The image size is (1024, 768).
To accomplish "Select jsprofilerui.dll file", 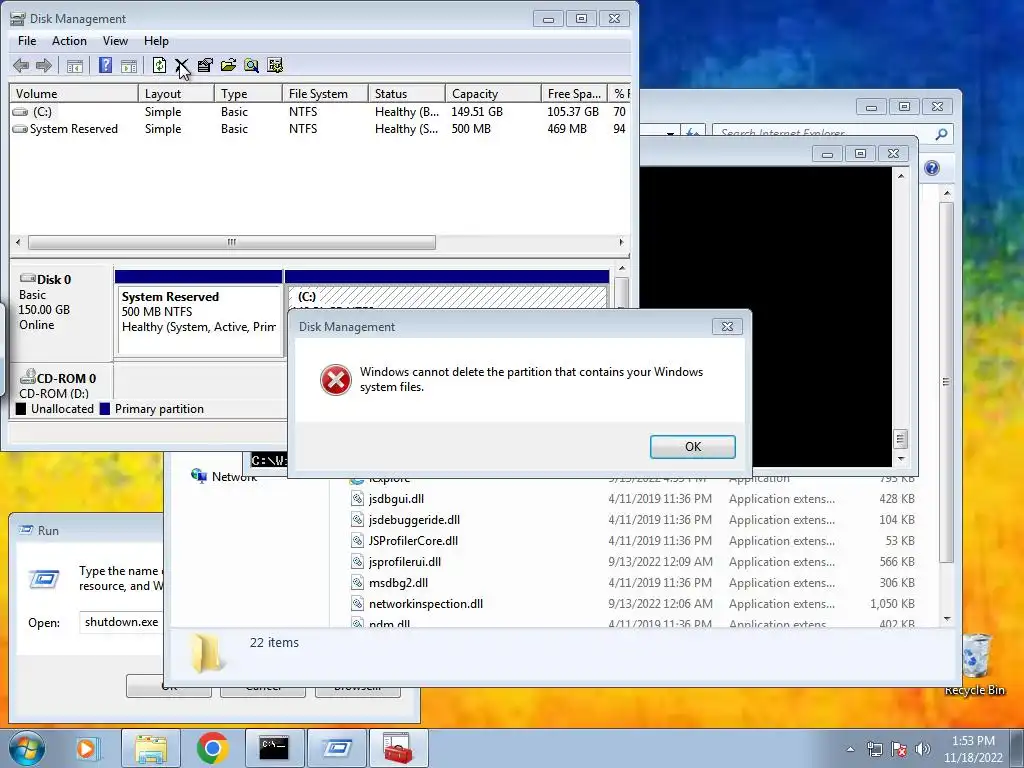I will (404, 562).
